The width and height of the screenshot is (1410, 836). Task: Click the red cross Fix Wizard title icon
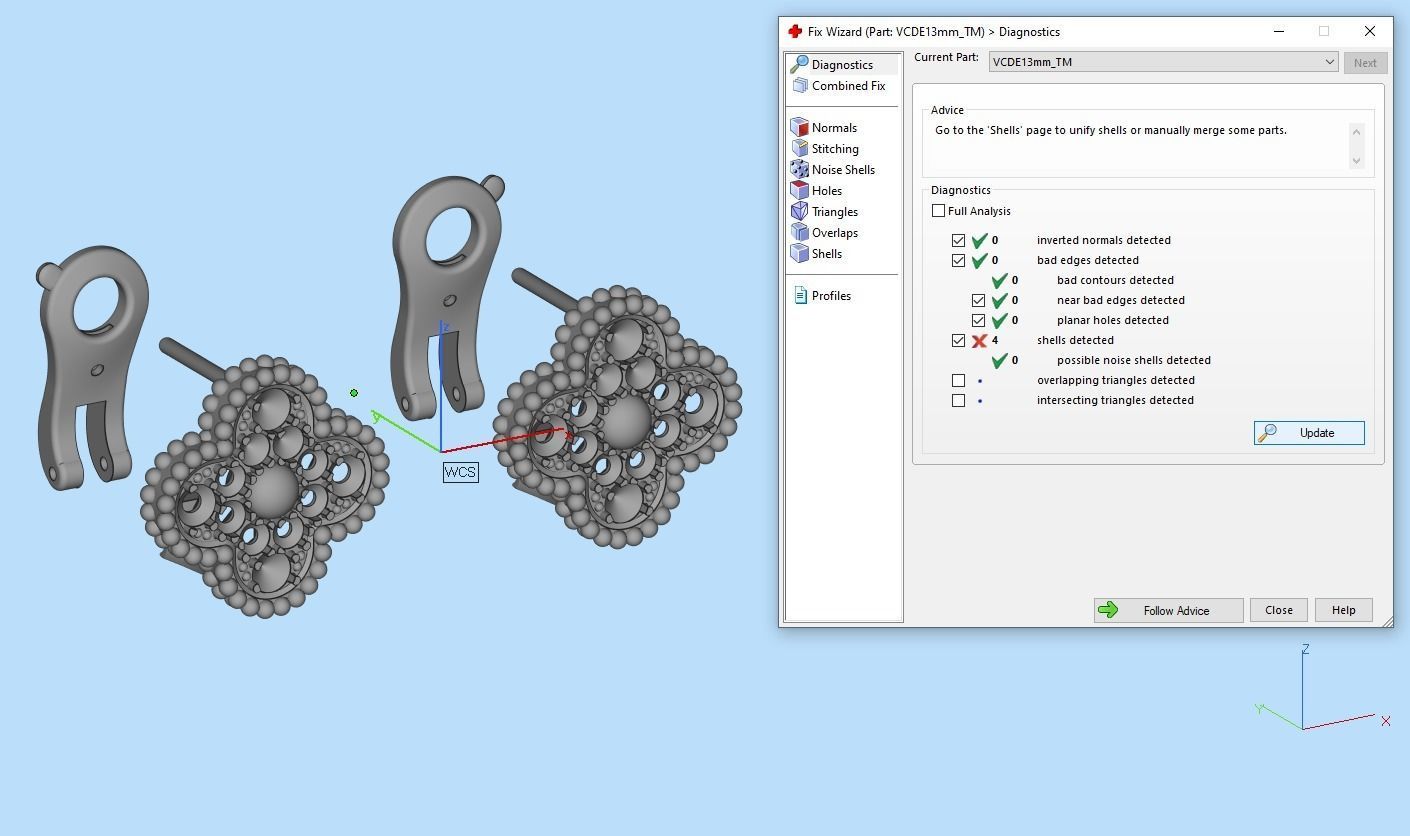click(x=795, y=31)
